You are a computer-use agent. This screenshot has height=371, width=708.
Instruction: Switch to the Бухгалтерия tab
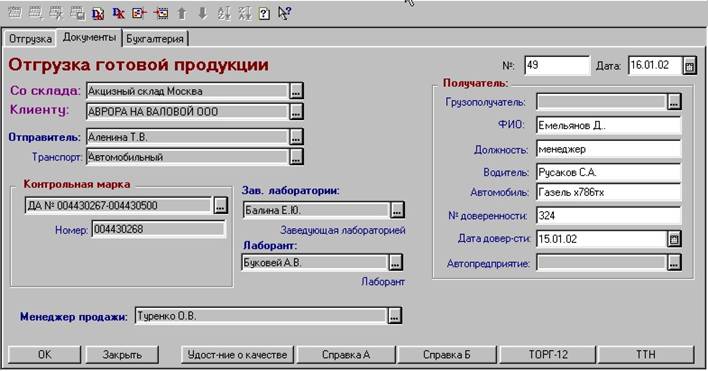click(155, 39)
